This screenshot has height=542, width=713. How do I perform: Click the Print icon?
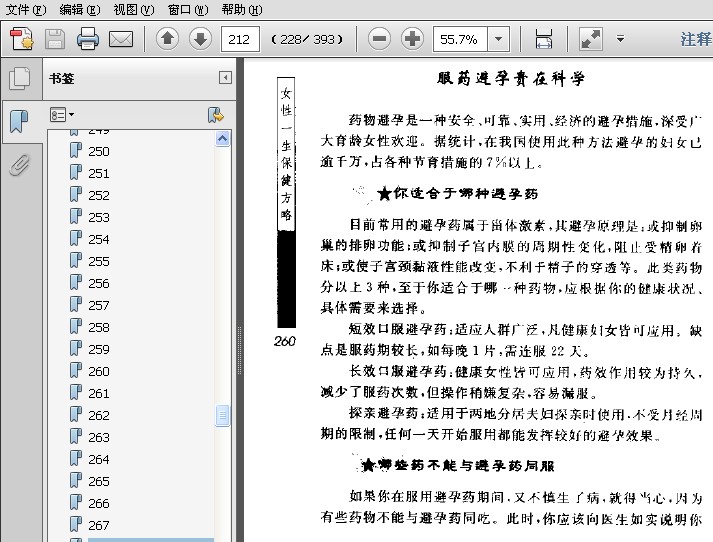(x=88, y=39)
